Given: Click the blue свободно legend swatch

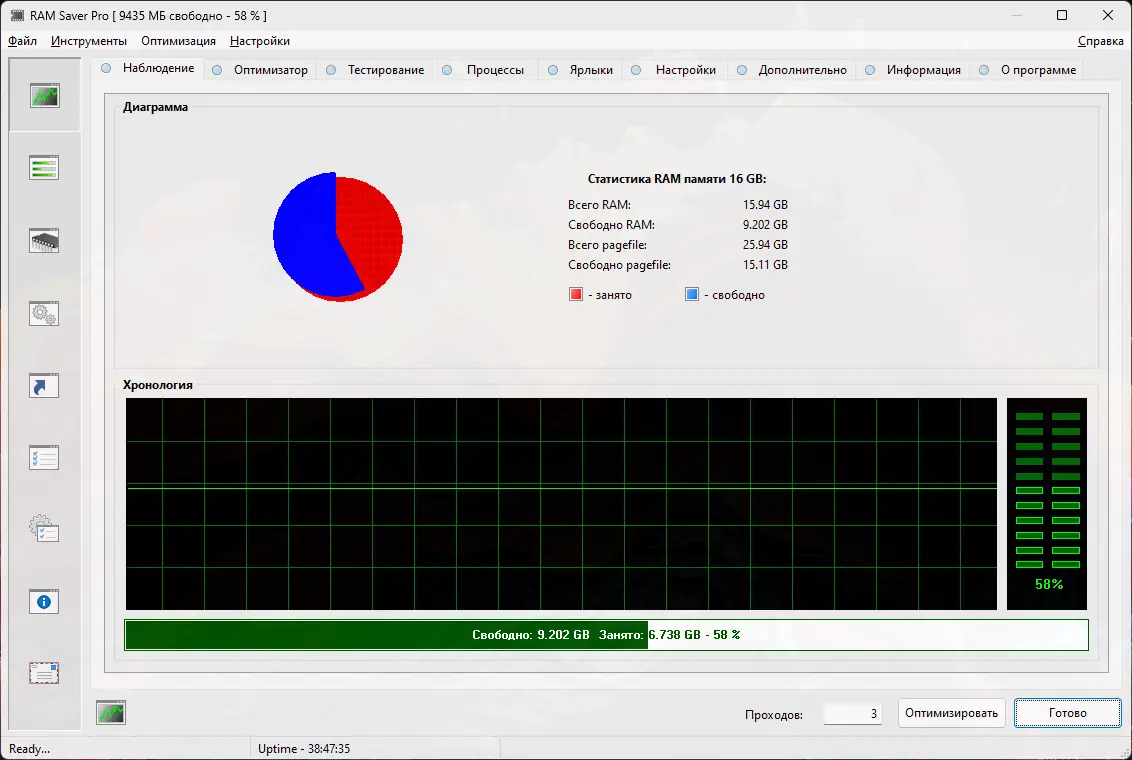Looking at the screenshot, I should coord(692,294).
